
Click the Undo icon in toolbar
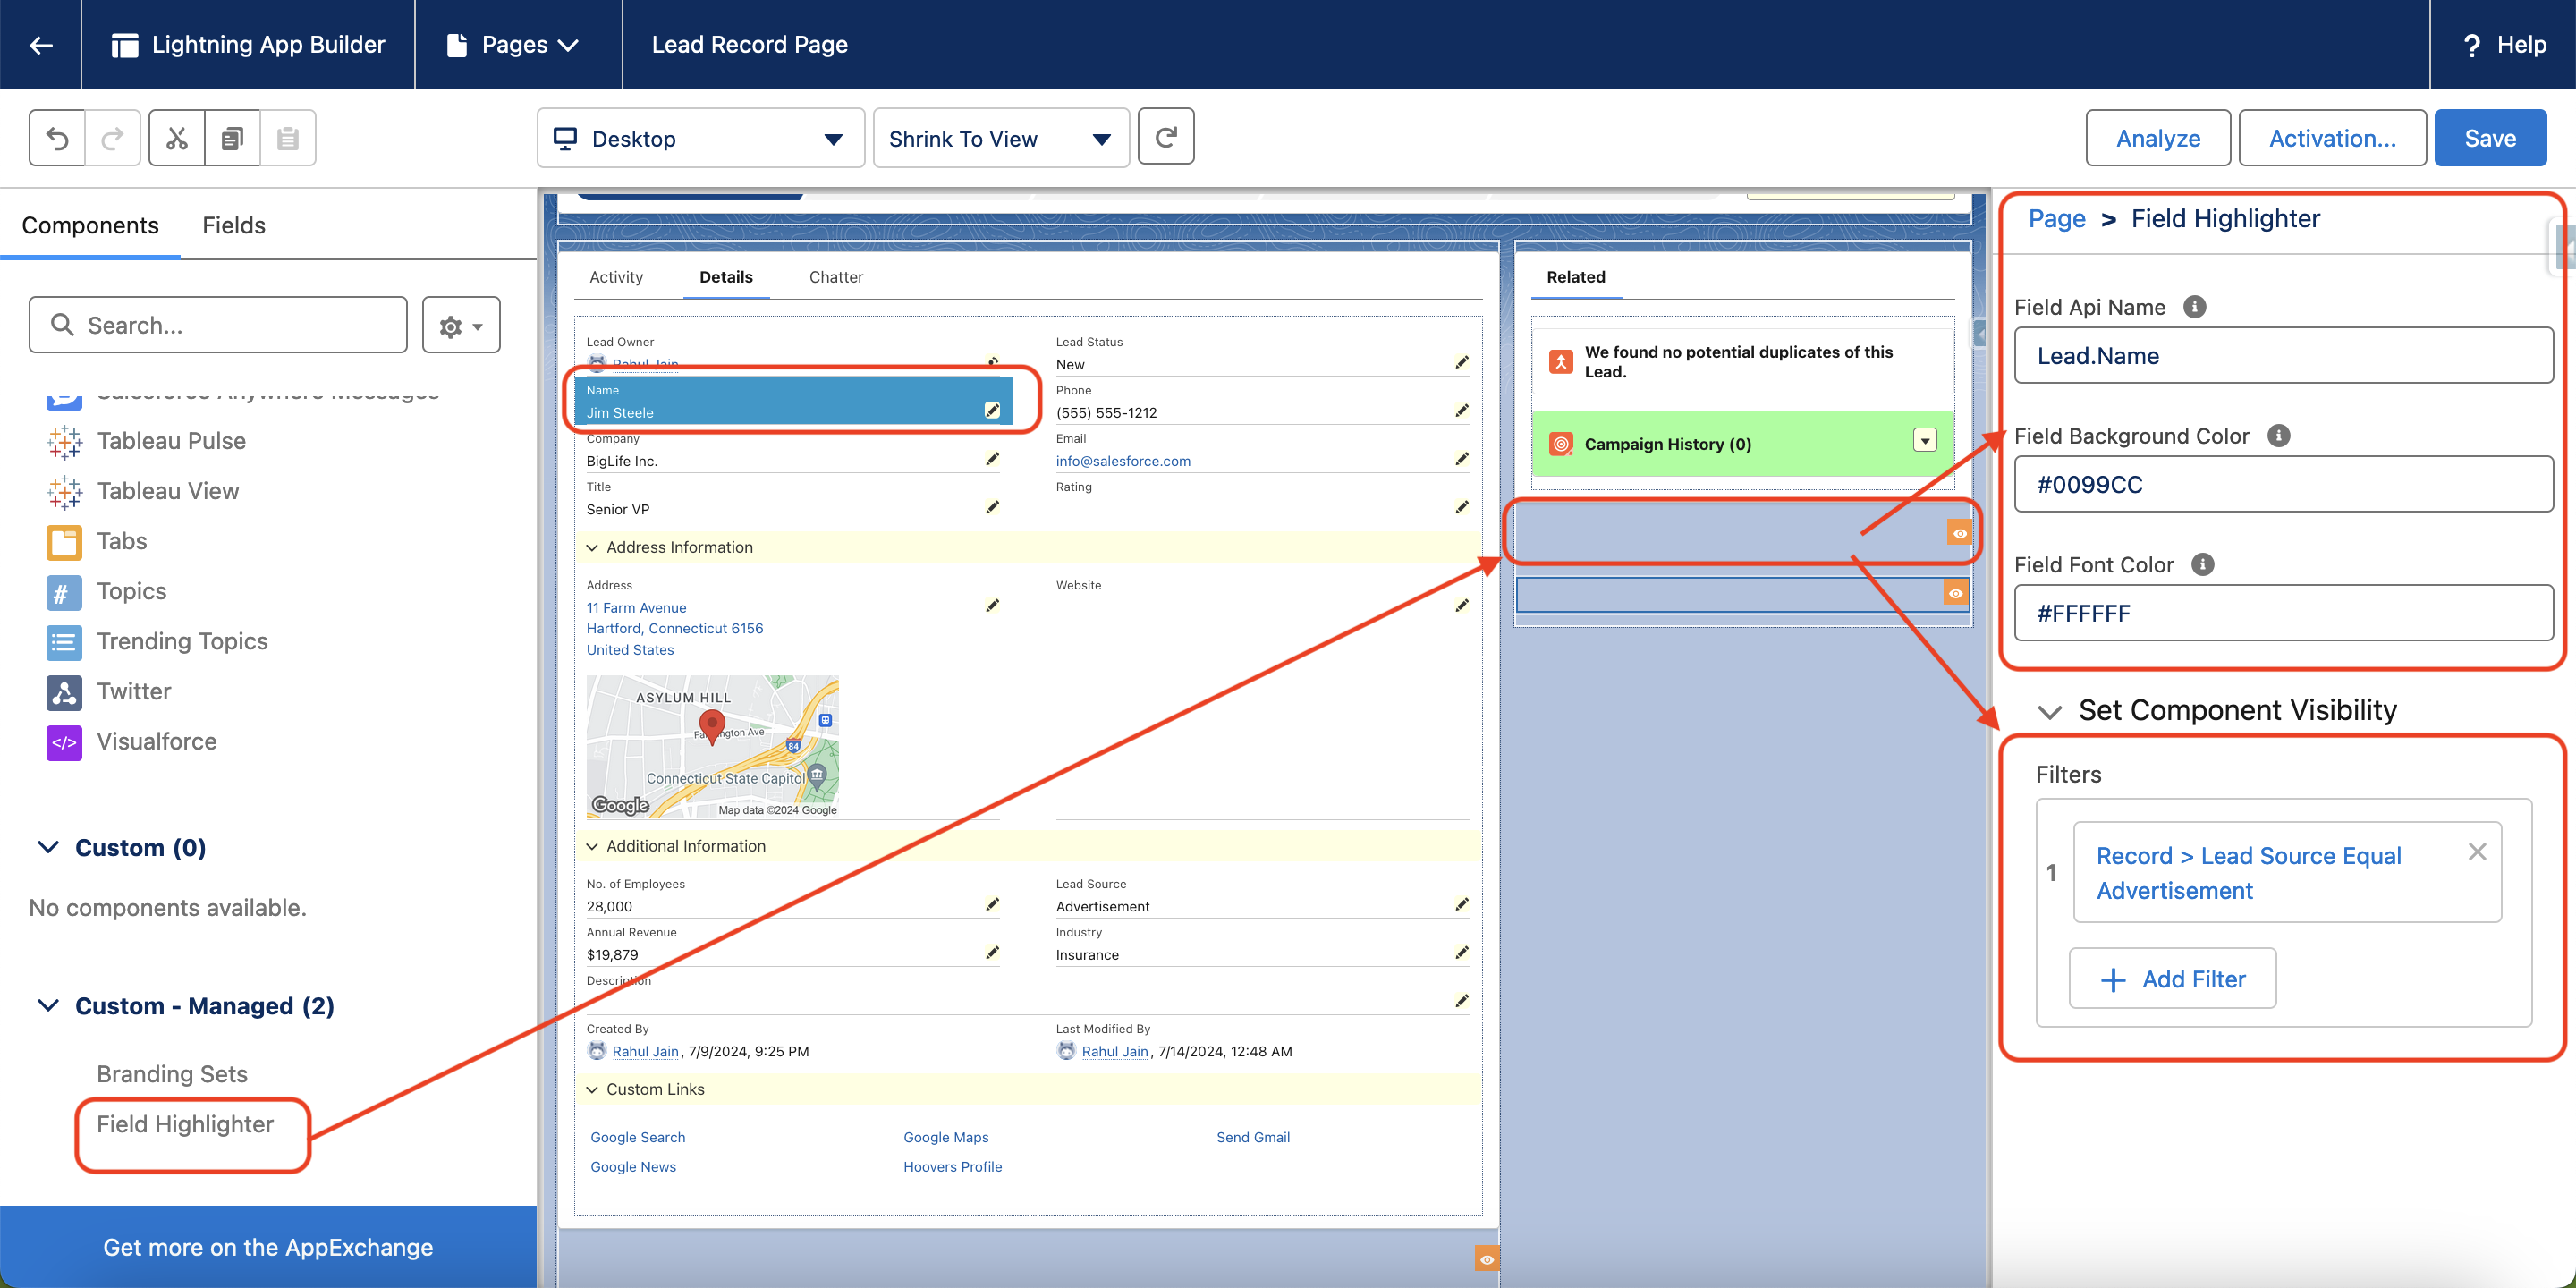(x=57, y=138)
